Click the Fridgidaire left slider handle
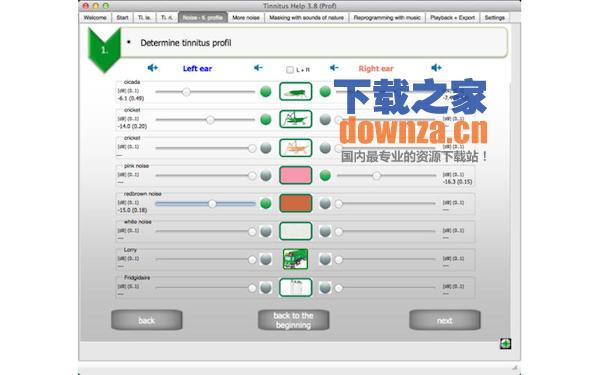The height and width of the screenshot is (375, 600). (x=252, y=288)
